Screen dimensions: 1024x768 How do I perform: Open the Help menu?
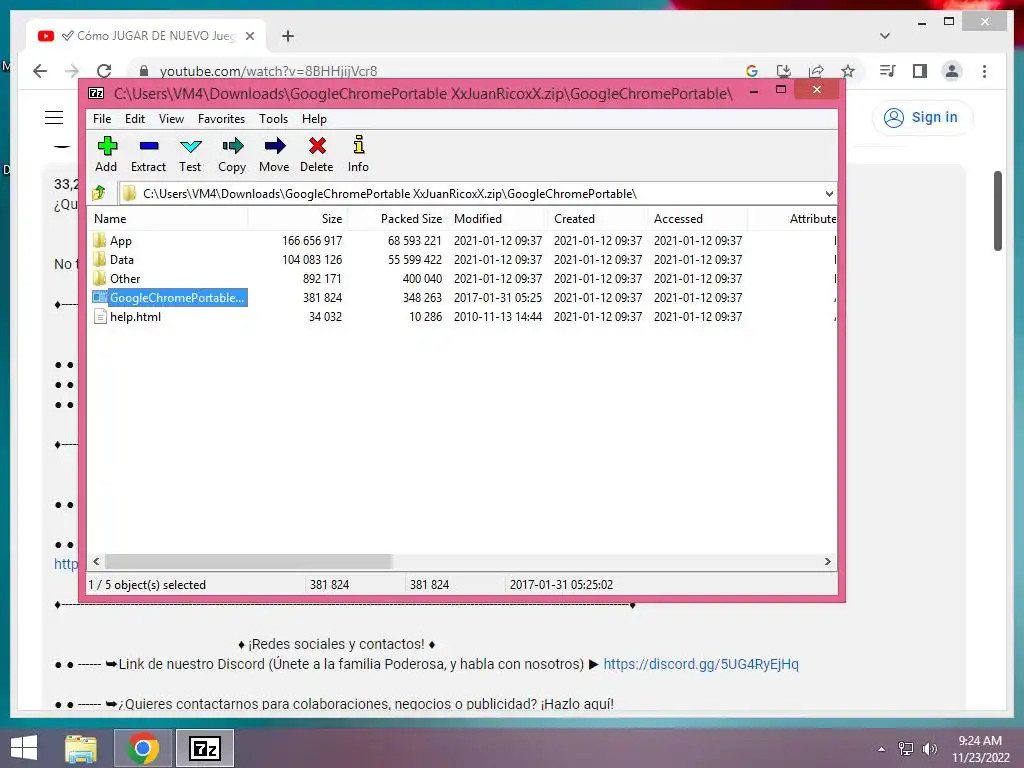click(314, 119)
